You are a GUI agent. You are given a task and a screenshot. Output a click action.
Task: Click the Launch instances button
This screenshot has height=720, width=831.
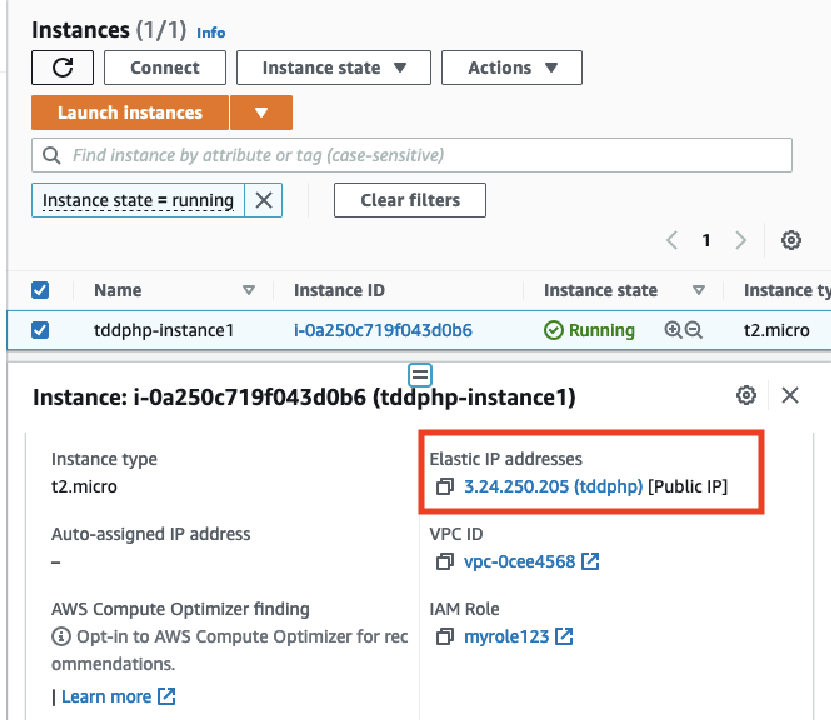130,112
